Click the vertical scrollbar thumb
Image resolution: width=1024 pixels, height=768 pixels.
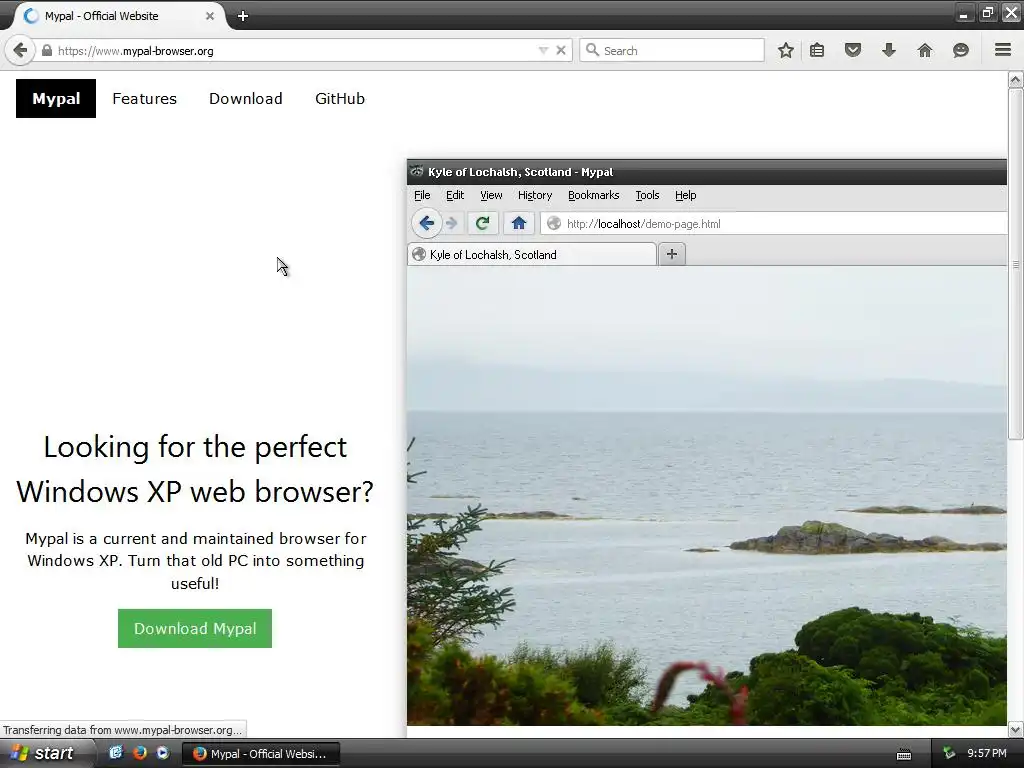pos(1015,264)
